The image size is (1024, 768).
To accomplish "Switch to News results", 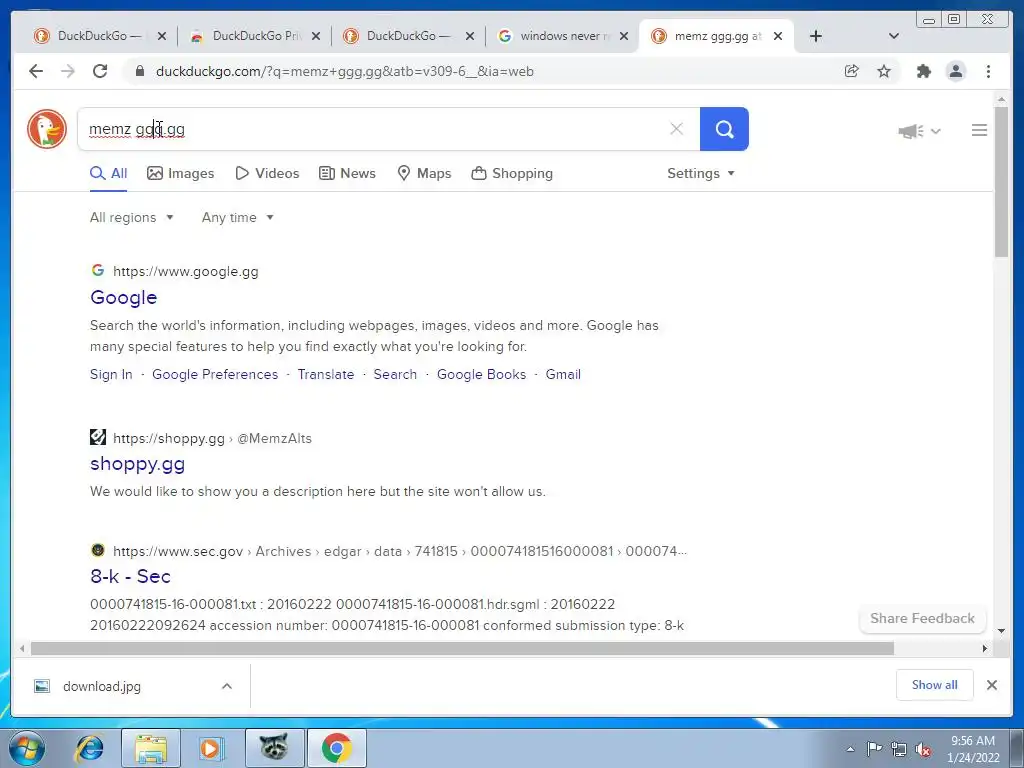I will [x=347, y=173].
